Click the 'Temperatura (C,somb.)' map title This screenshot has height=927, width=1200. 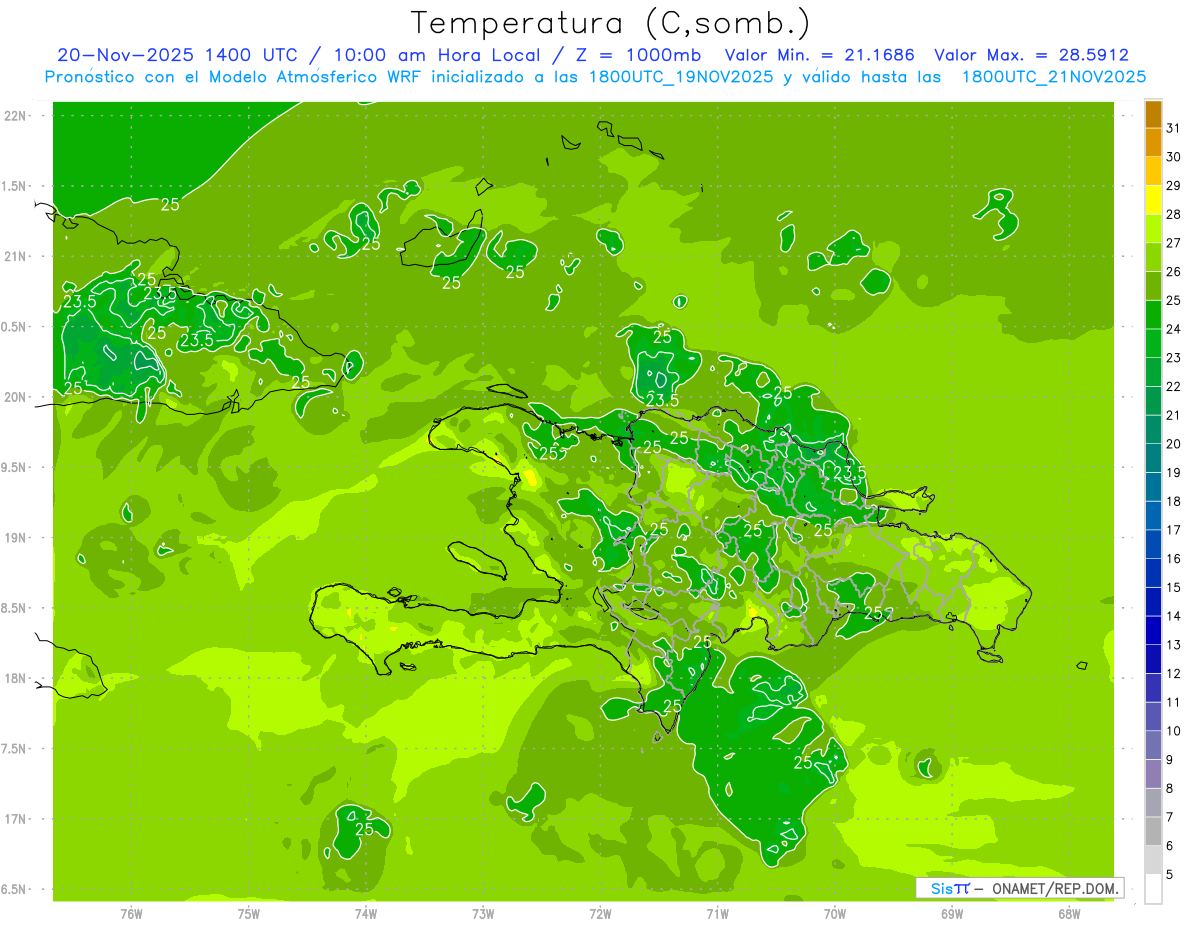point(611,23)
